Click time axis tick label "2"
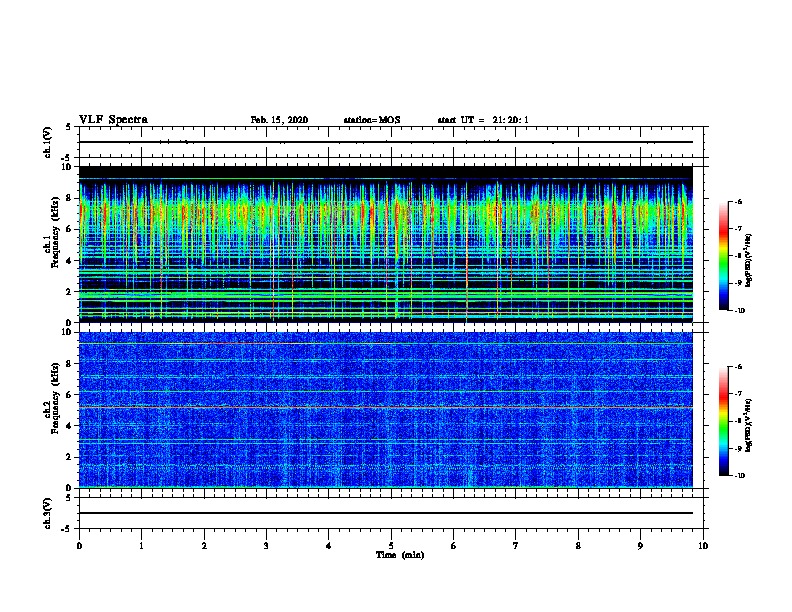This screenshot has width=792, height=612. 204,545
